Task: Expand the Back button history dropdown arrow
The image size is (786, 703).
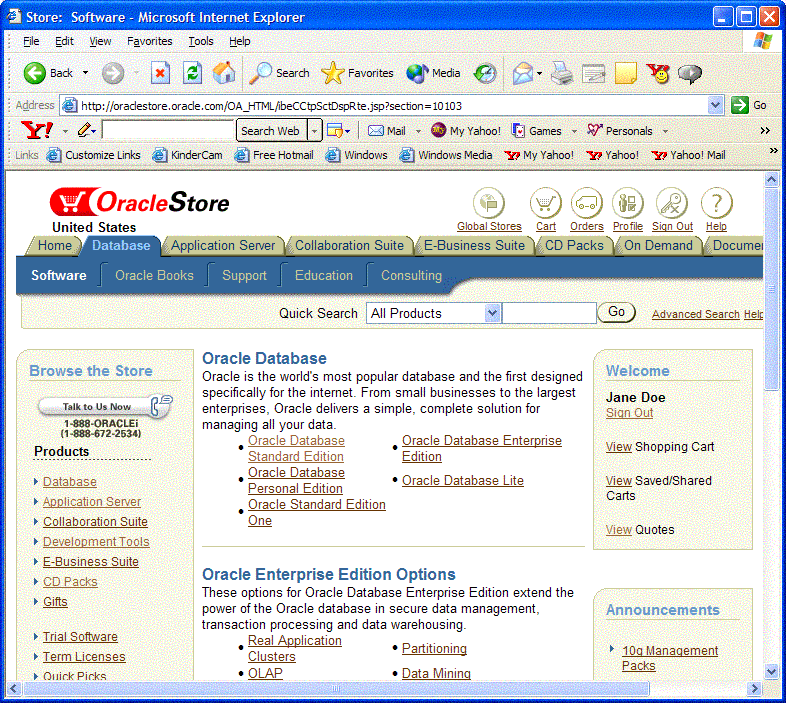Action: 85,73
